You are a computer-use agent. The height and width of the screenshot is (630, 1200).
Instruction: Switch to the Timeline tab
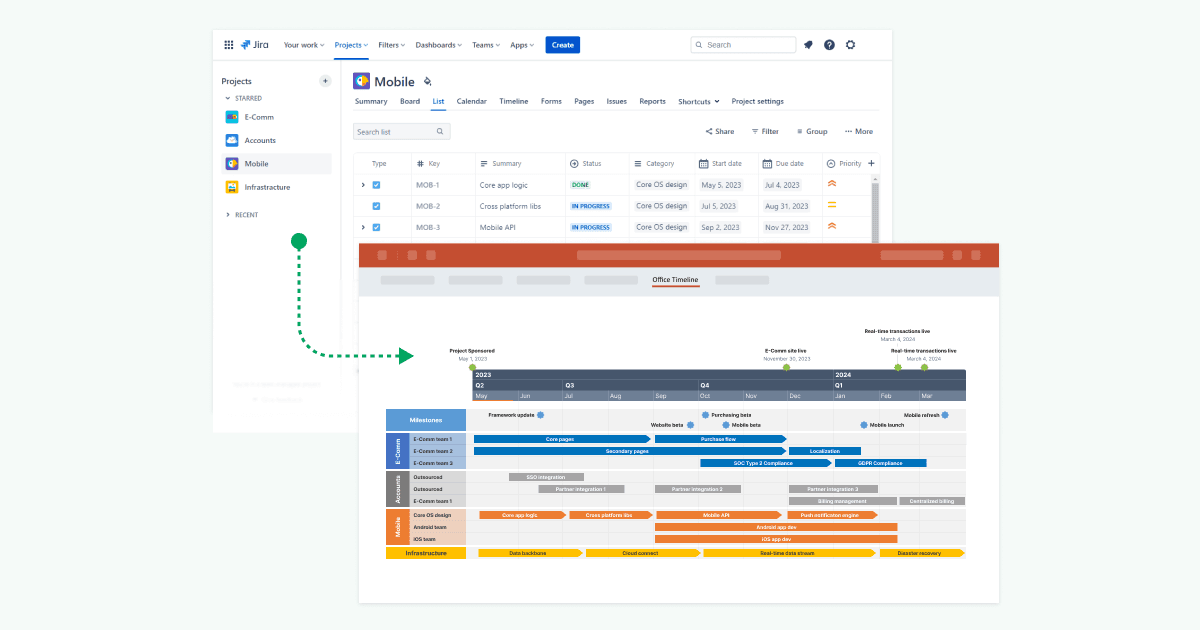coord(515,101)
